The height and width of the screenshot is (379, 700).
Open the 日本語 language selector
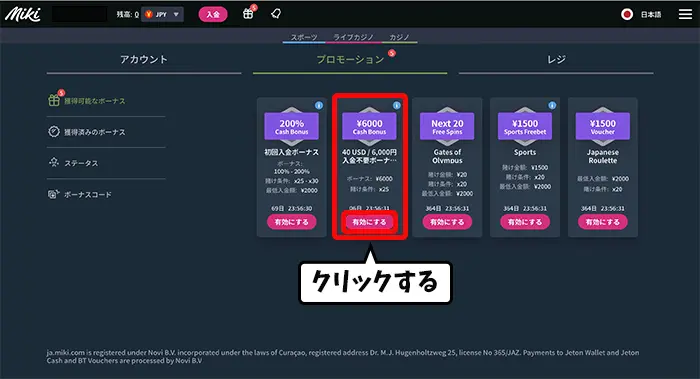click(651, 15)
